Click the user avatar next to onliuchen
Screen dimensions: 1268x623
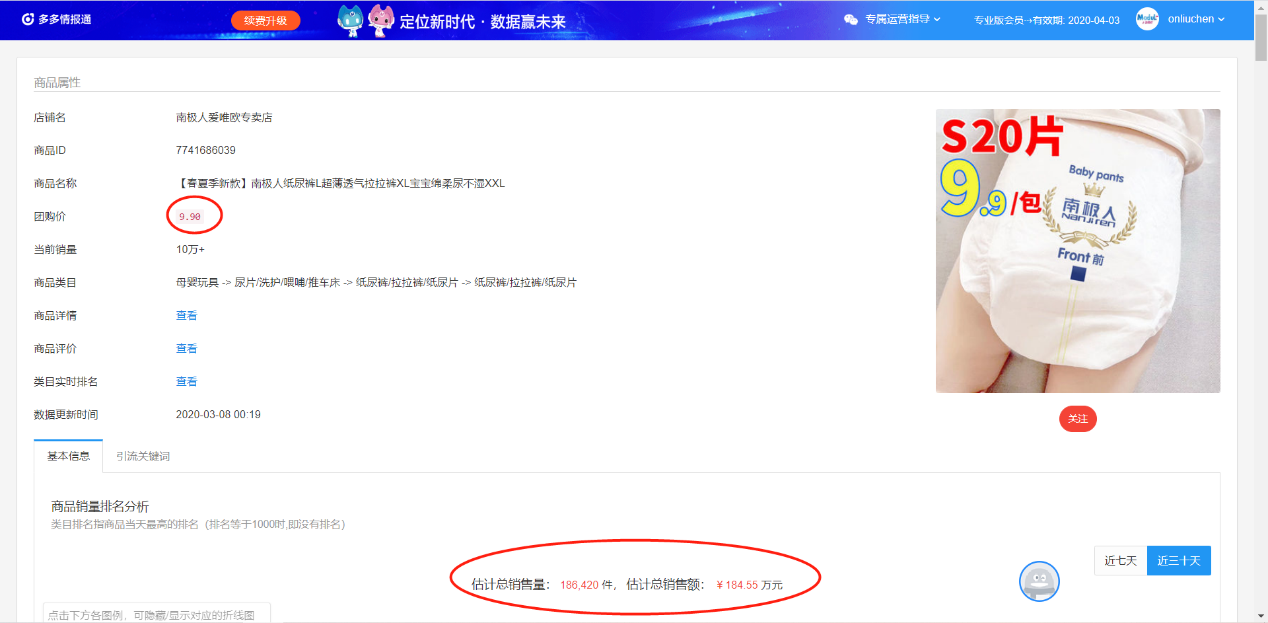[x=1147, y=19]
